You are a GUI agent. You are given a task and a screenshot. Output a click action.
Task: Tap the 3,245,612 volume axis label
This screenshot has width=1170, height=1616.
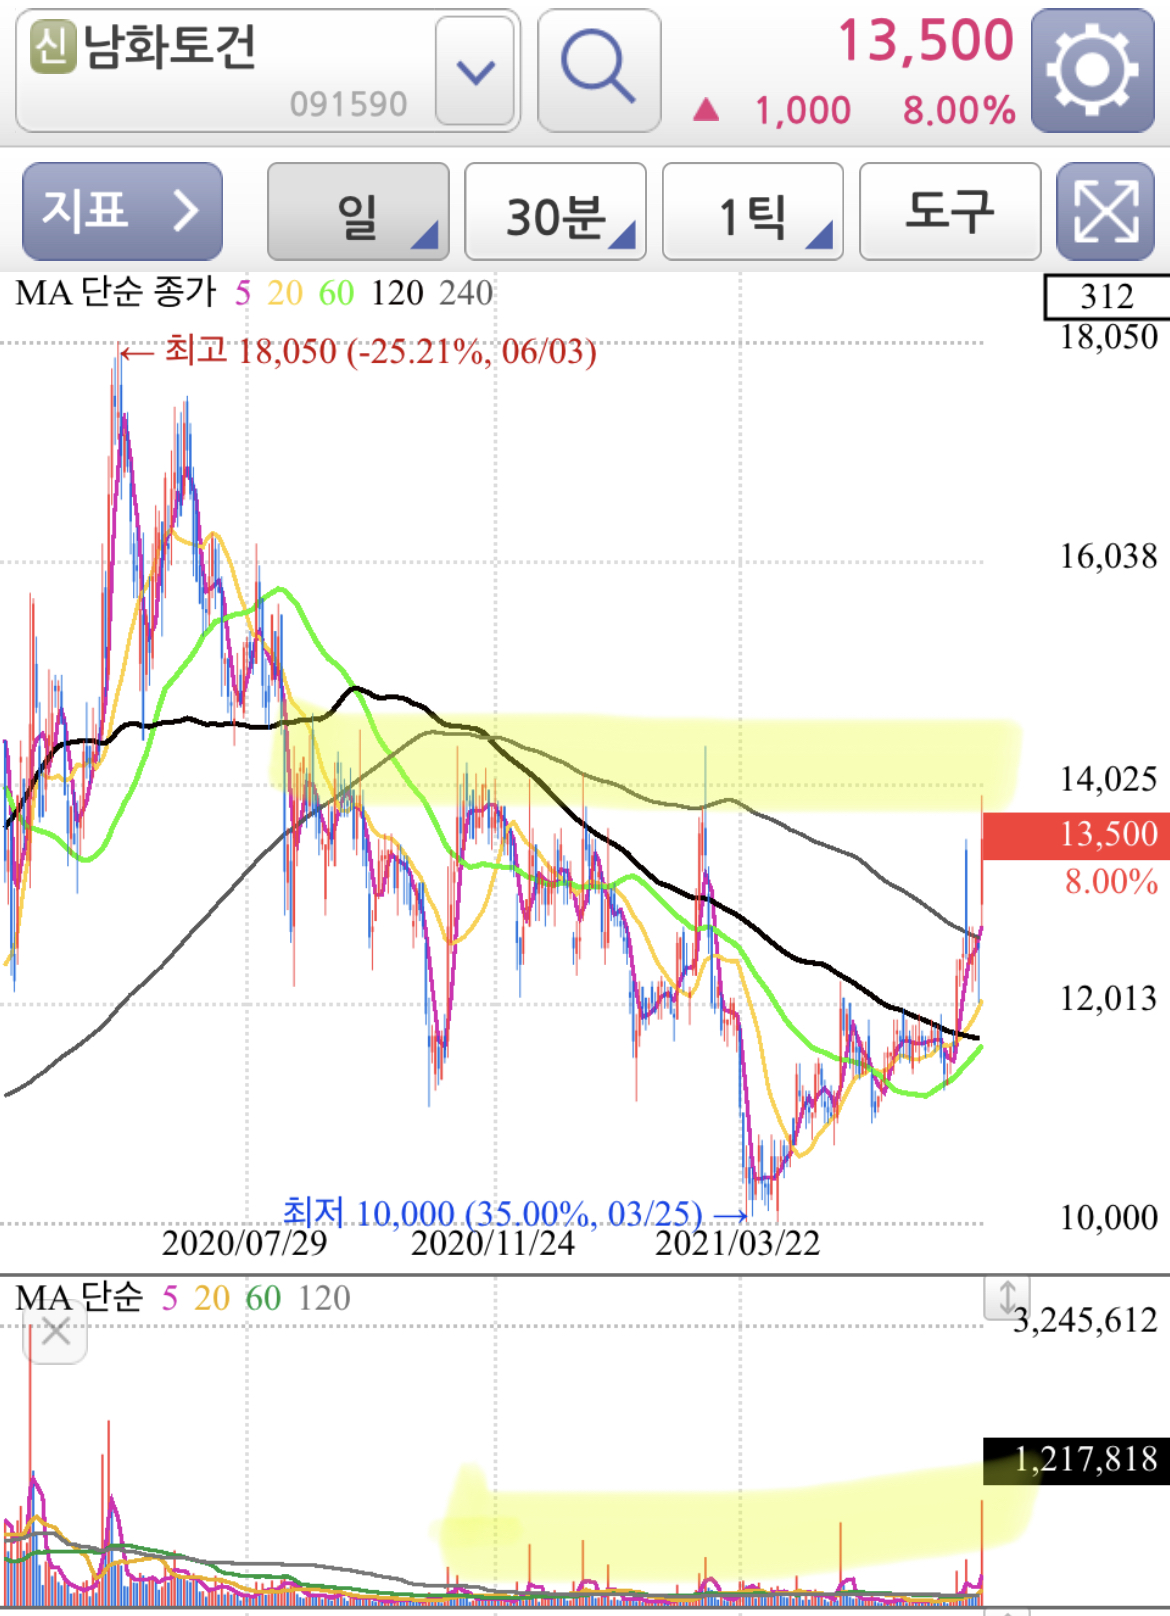(1086, 1321)
